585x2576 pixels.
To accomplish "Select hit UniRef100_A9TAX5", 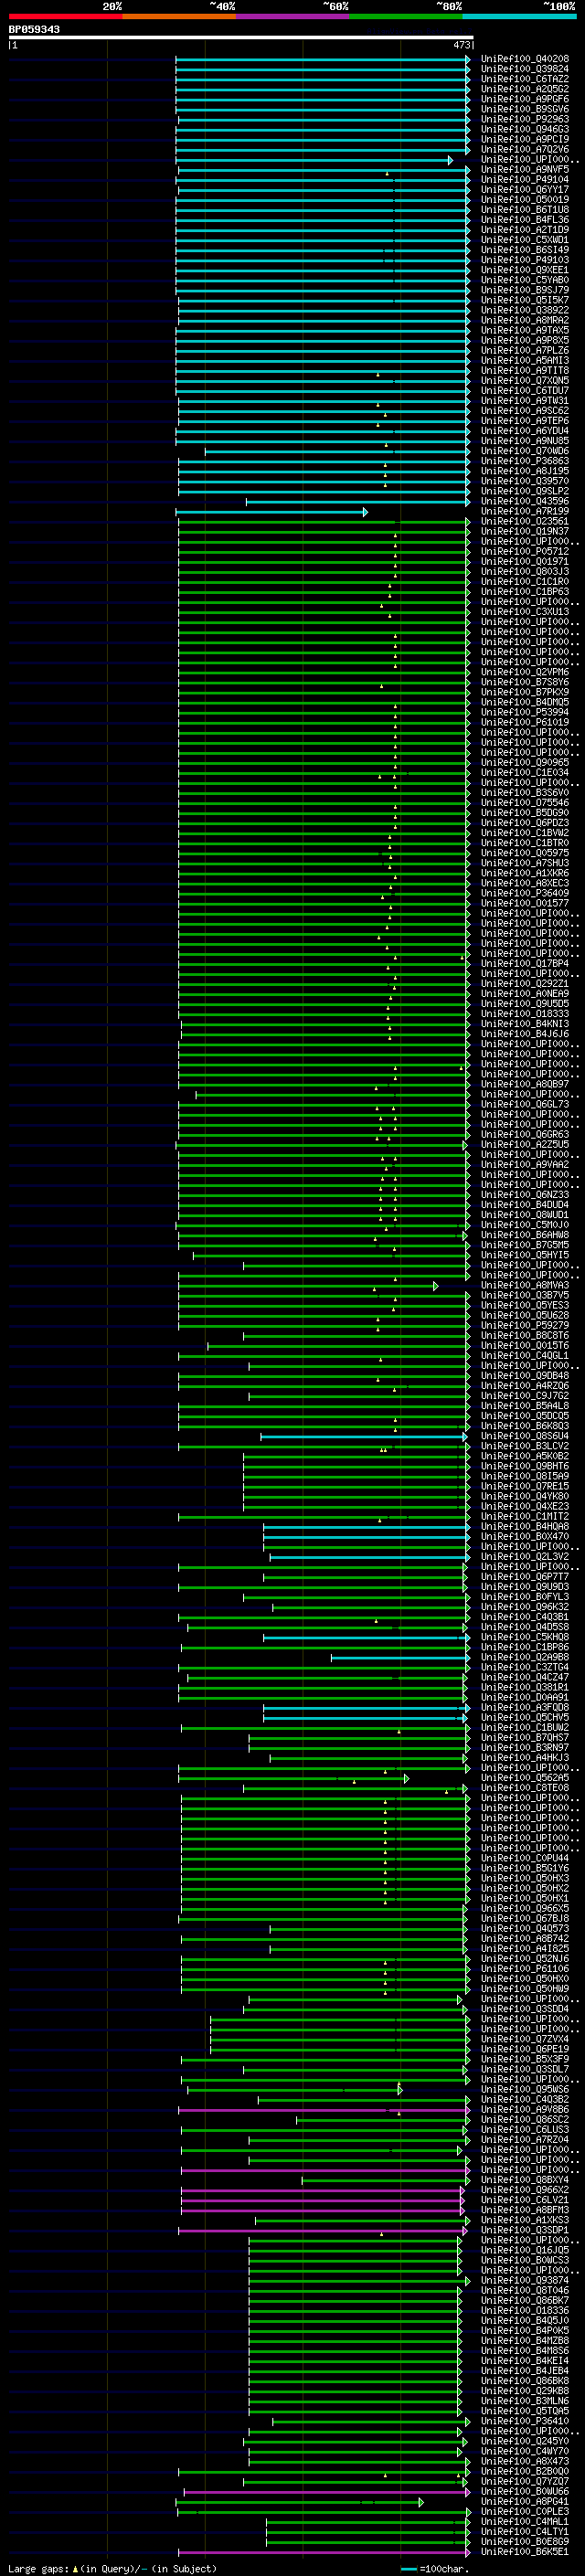I will tap(525, 330).
